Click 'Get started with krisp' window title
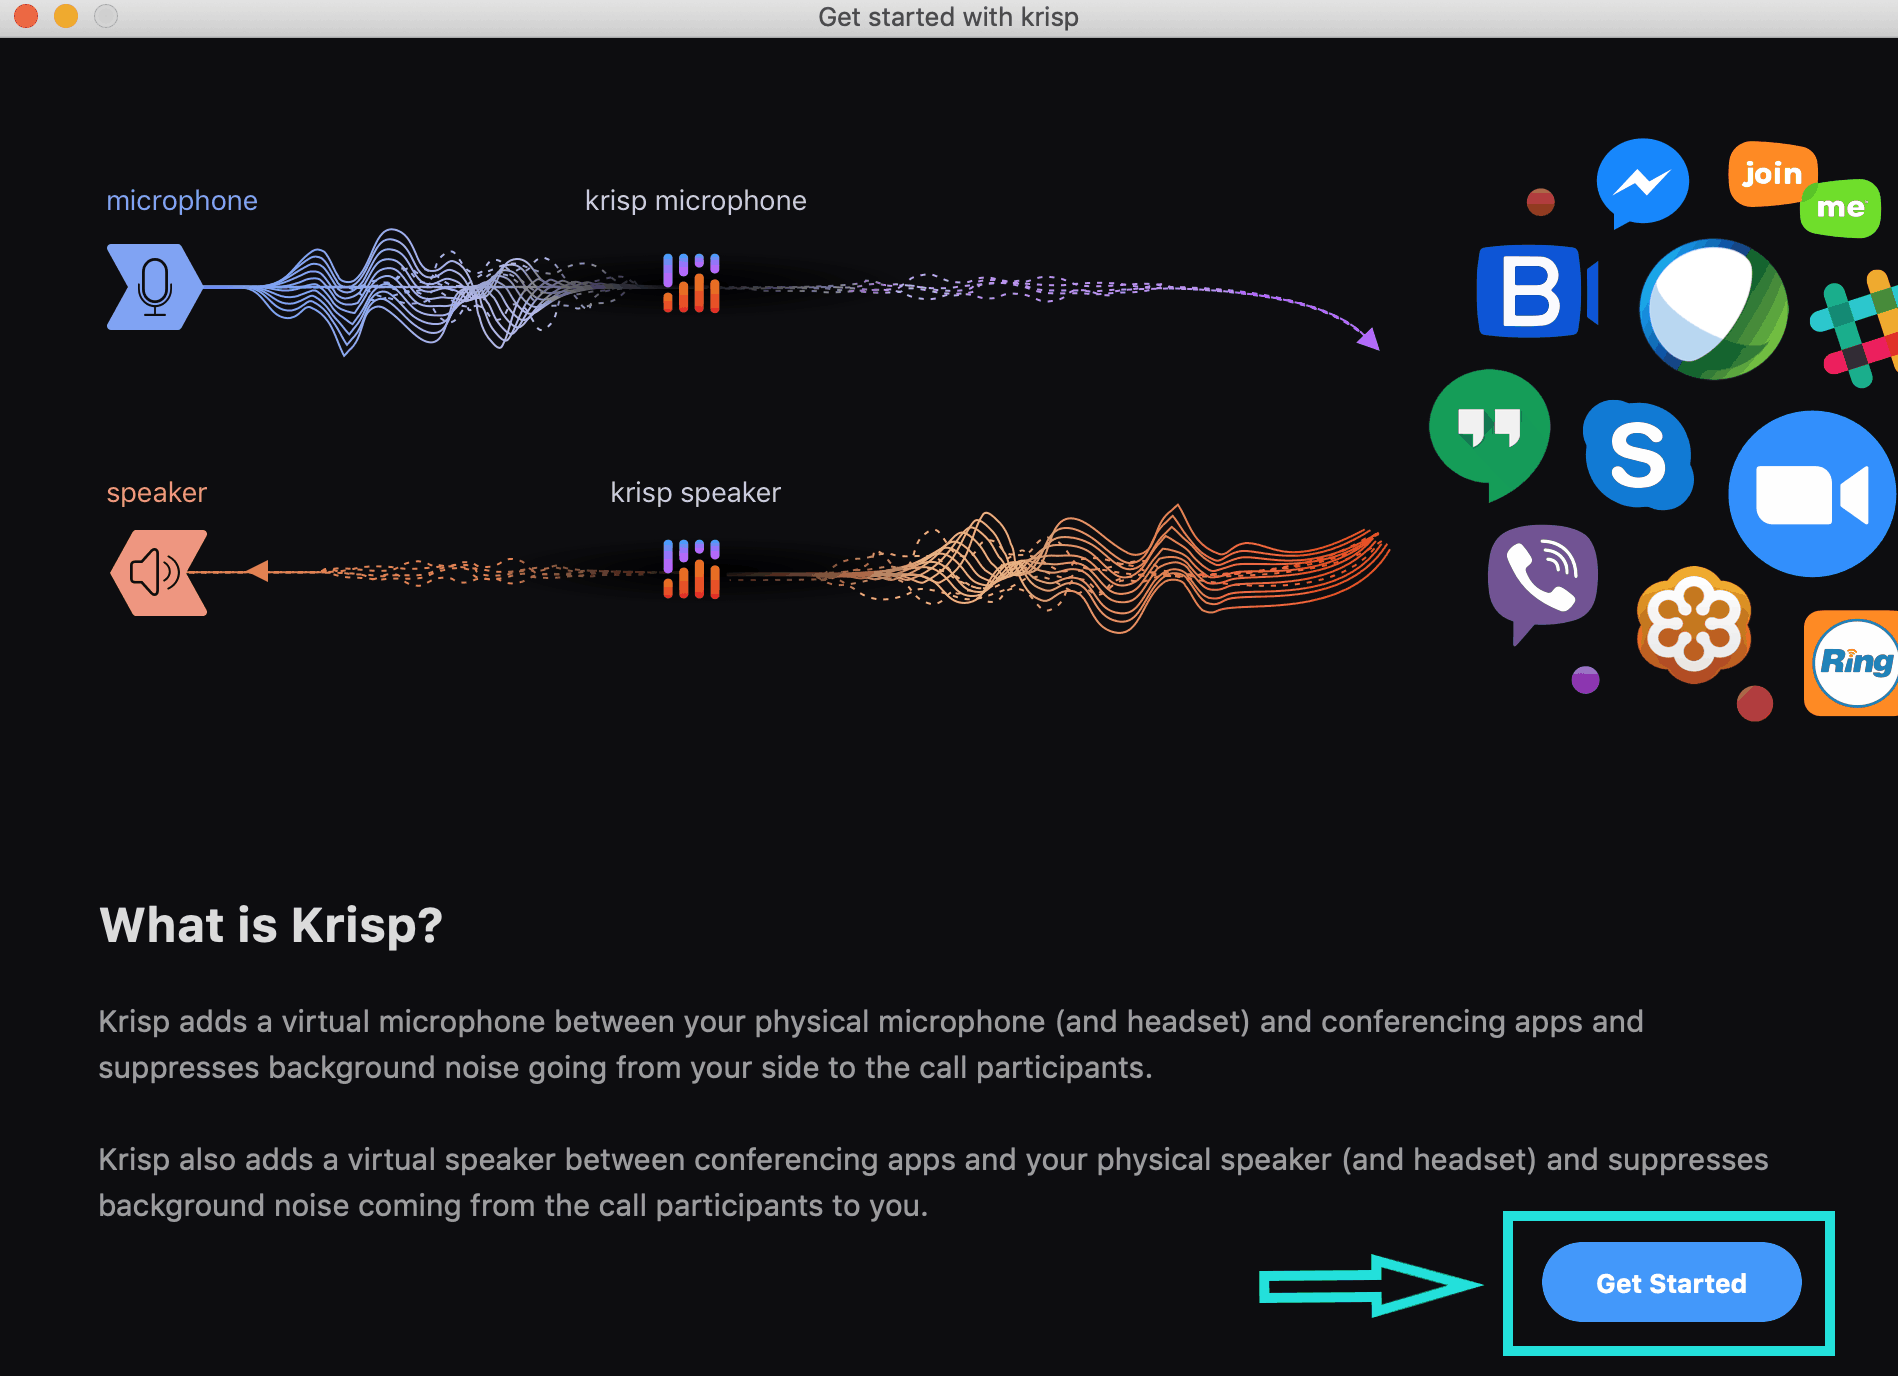The image size is (1898, 1376). [x=948, y=17]
